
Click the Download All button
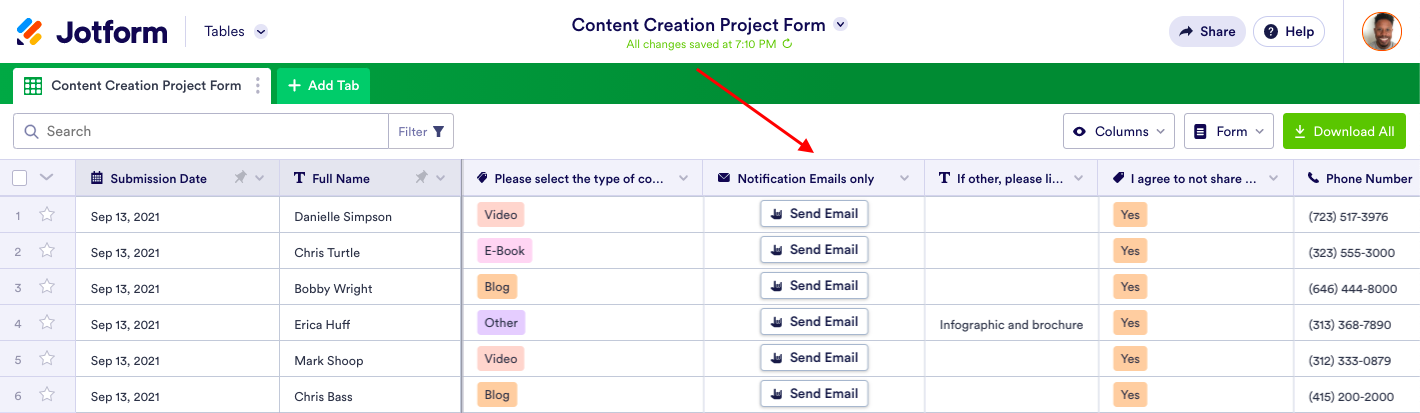click(x=1343, y=131)
